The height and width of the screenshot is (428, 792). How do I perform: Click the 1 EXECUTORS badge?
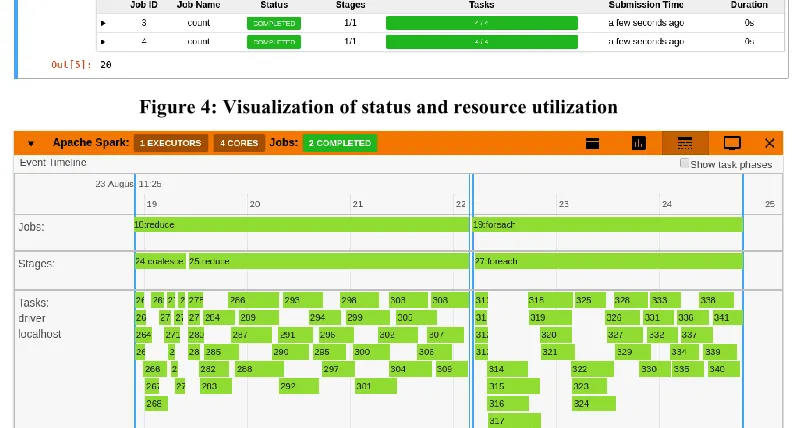[171, 143]
